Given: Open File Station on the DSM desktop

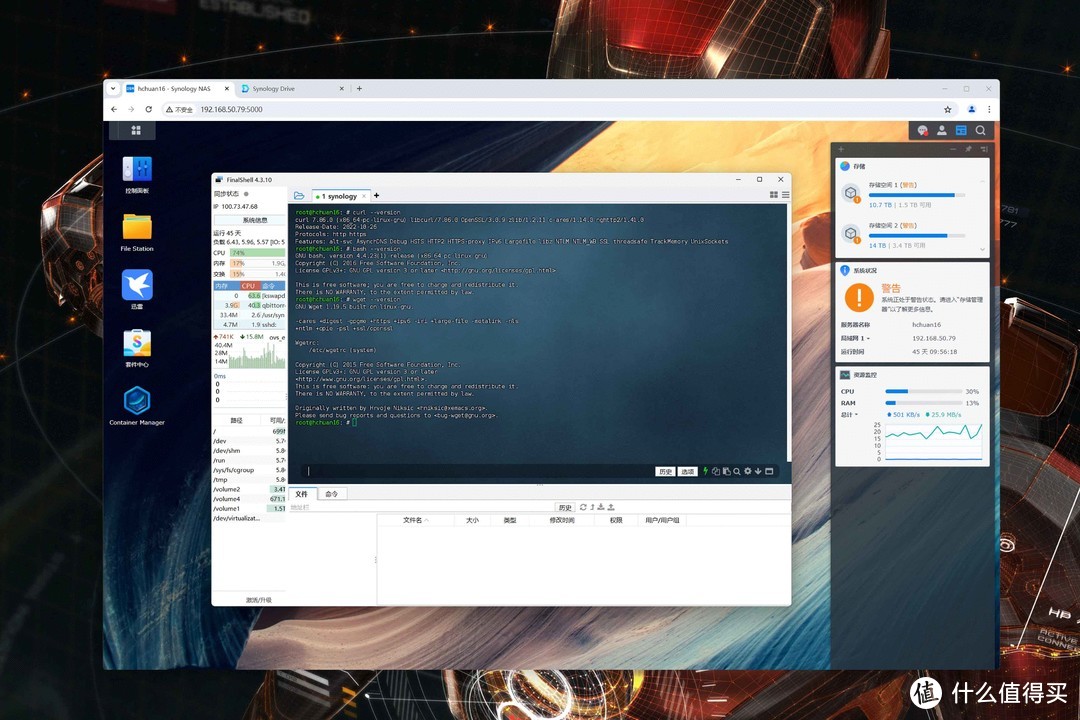Looking at the screenshot, I should point(137,228).
